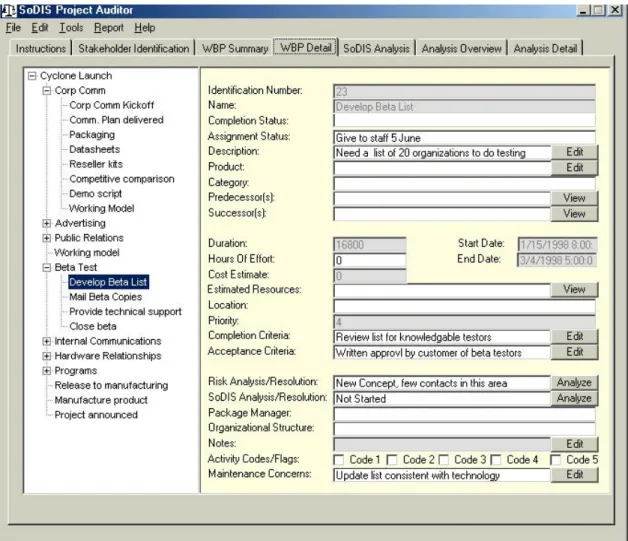Expand the Hardware Relationships node
The width and height of the screenshot is (628, 541).
47,356
